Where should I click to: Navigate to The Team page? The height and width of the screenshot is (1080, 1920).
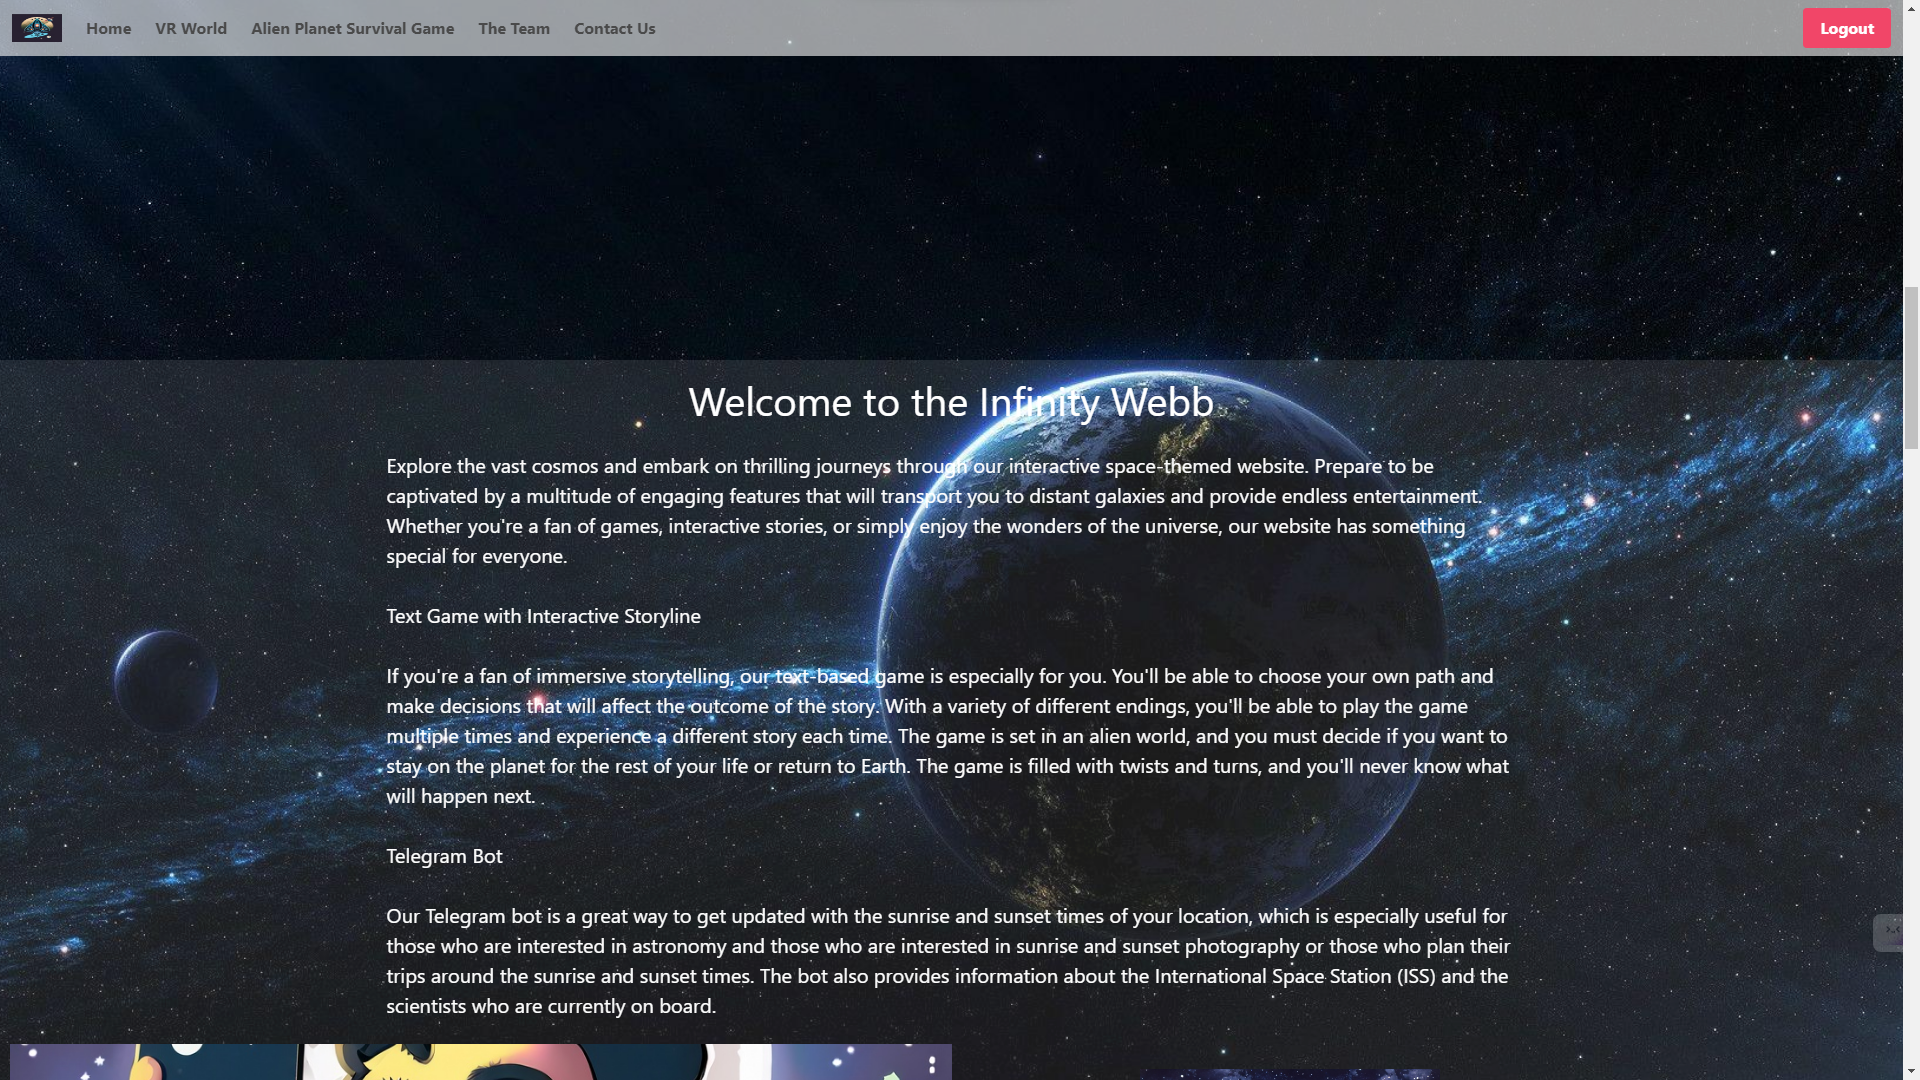coord(514,28)
